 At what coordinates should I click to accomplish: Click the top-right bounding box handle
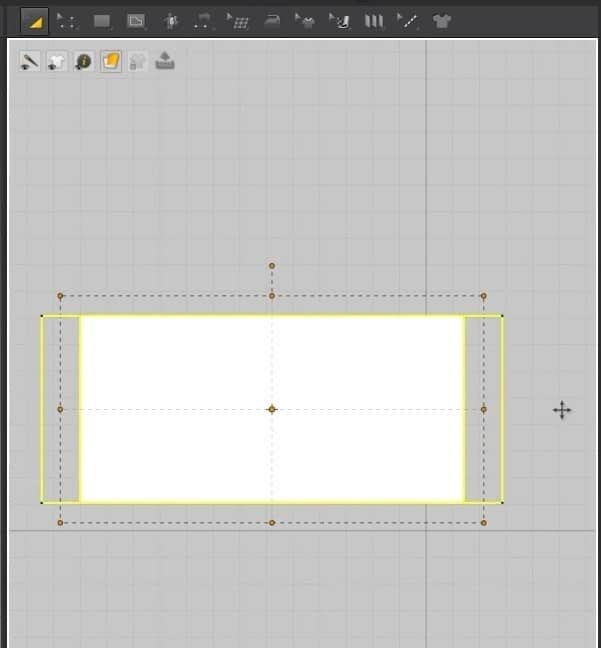coord(484,296)
